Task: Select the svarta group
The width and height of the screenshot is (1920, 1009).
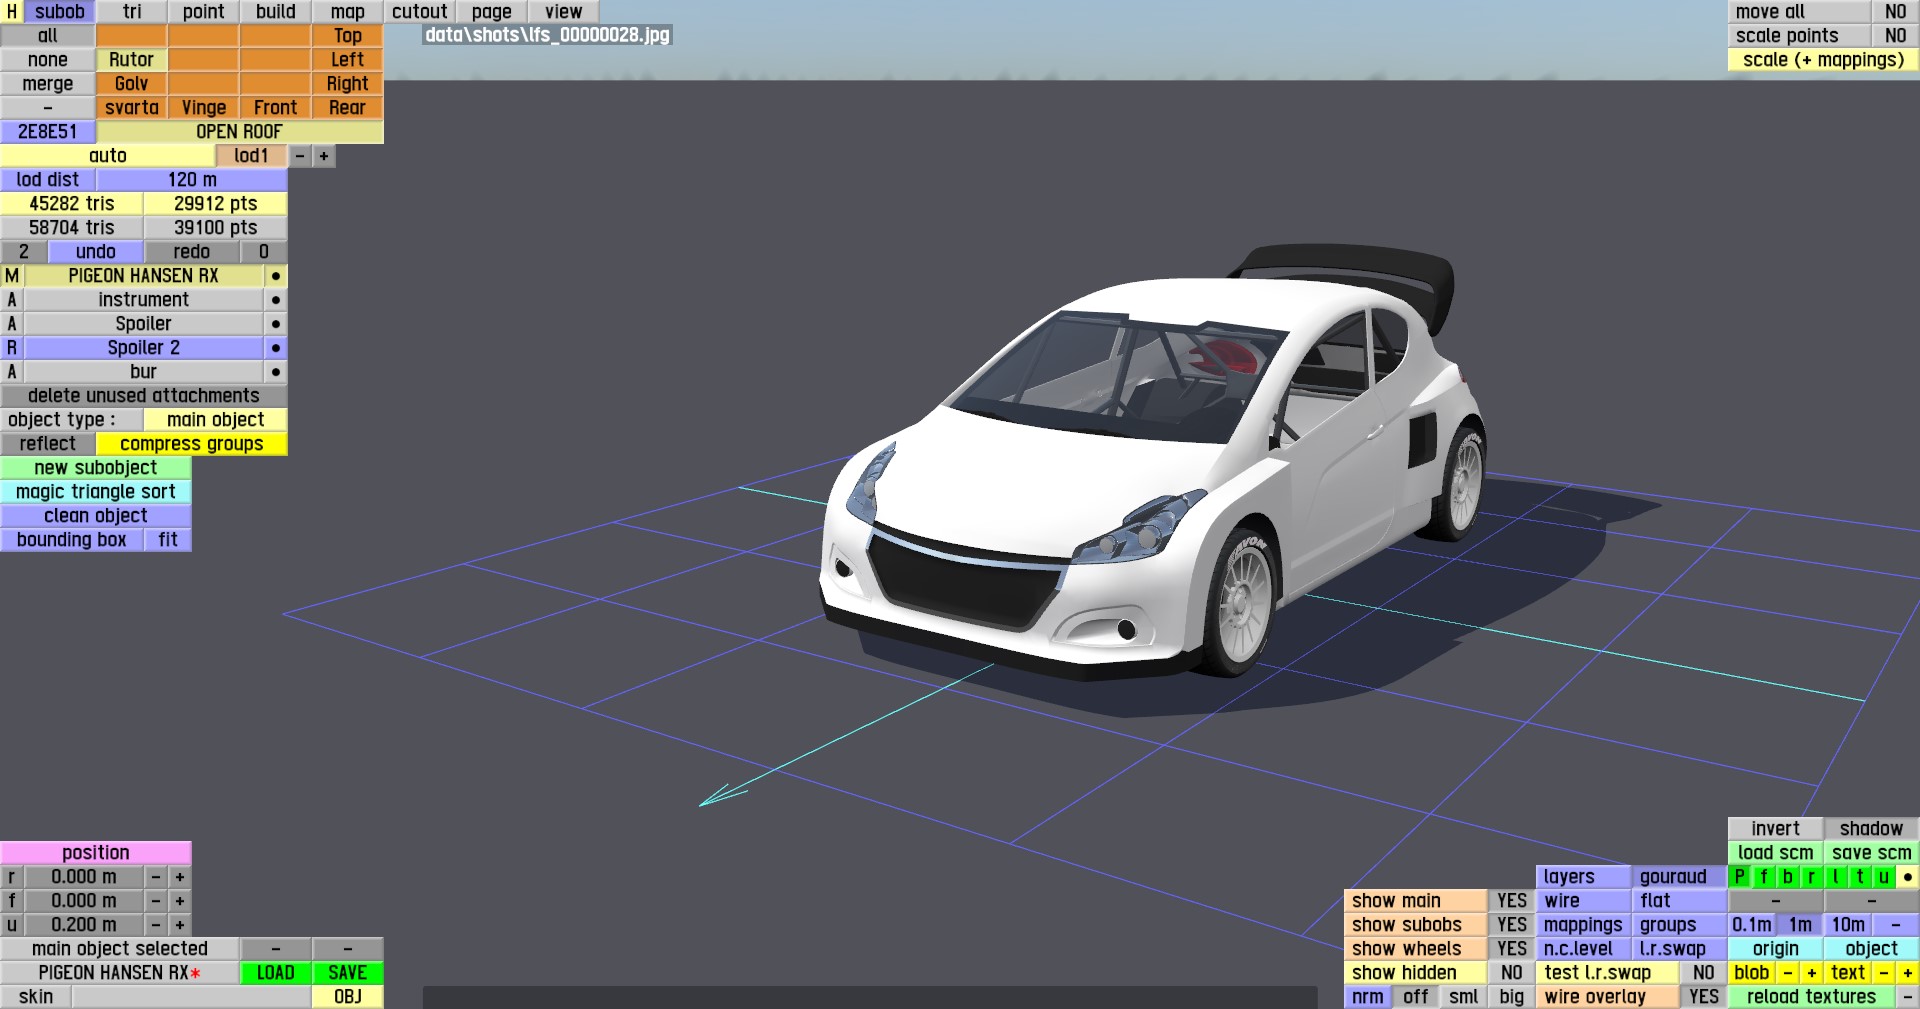Action: 132,108
